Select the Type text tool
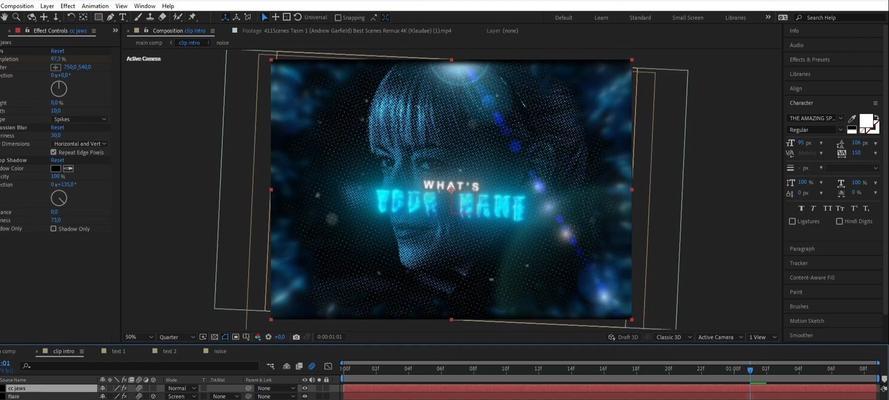This screenshot has height=400, width=889. pos(122,17)
